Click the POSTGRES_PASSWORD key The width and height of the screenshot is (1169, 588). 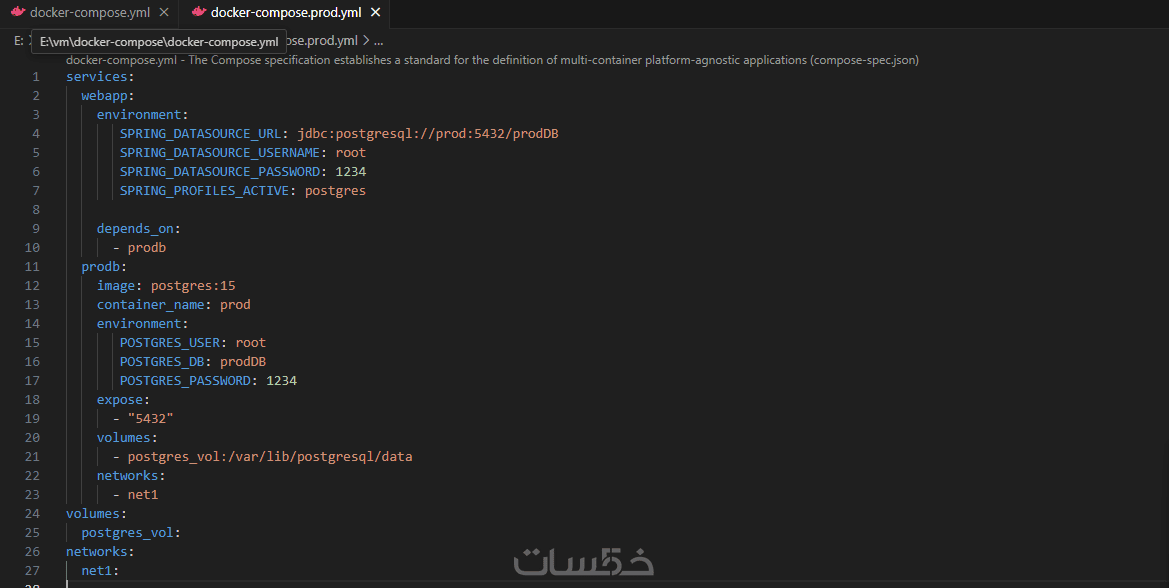tap(185, 381)
